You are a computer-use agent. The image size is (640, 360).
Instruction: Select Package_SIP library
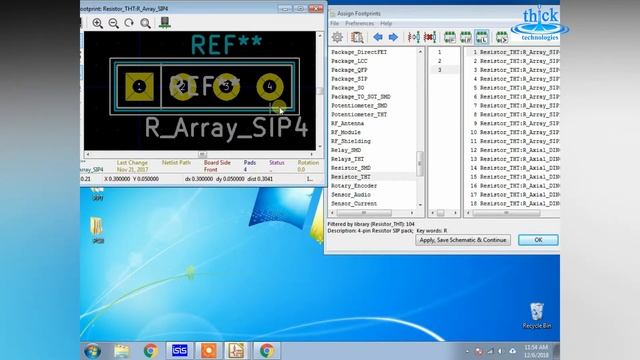coord(349,79)
